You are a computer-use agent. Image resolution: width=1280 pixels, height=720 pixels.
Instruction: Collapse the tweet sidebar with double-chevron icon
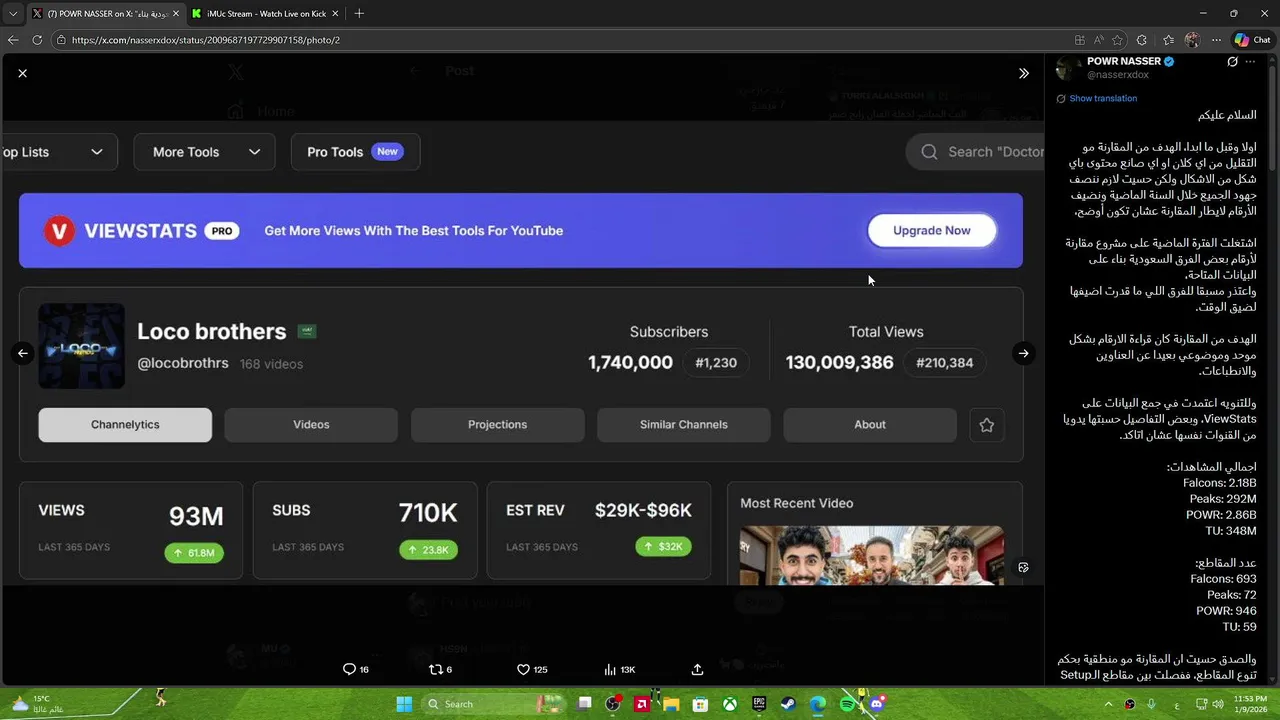[1023, 73]
